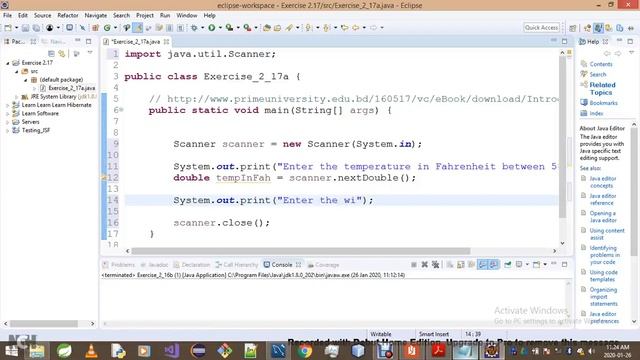Image resolution: width=640 pixels, height=360 pixels.
Task: Expand JRE System Library node
Action: [17, 97]
